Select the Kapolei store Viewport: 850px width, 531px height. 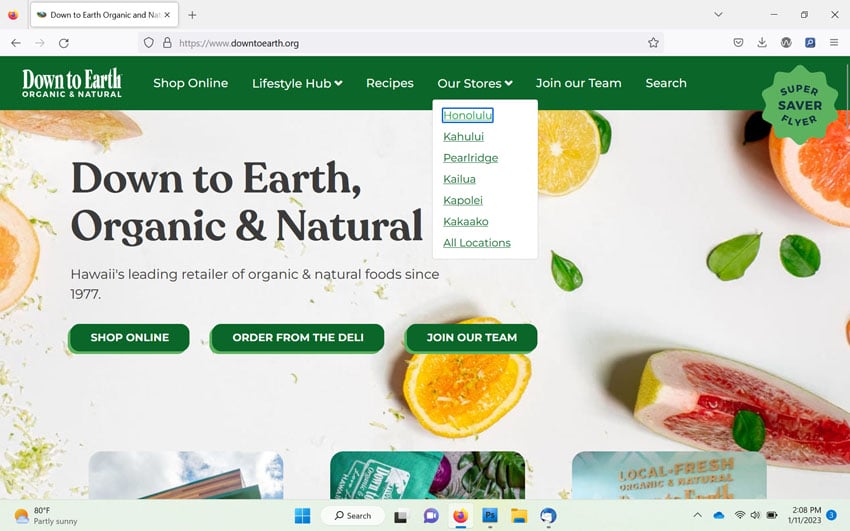[463, 200]
